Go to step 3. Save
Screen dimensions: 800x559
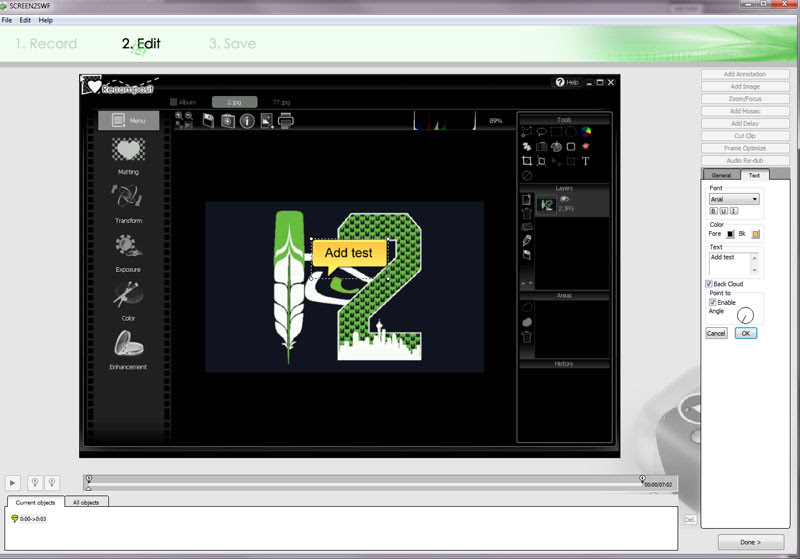pyautogui.click(x=232, y=44)
